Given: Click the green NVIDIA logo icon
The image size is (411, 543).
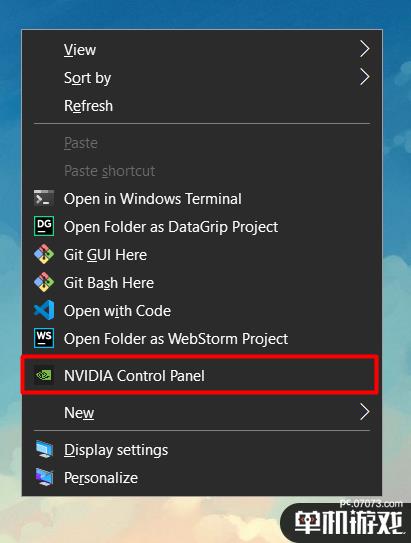Looking at the screenshot, I should 44,375.
